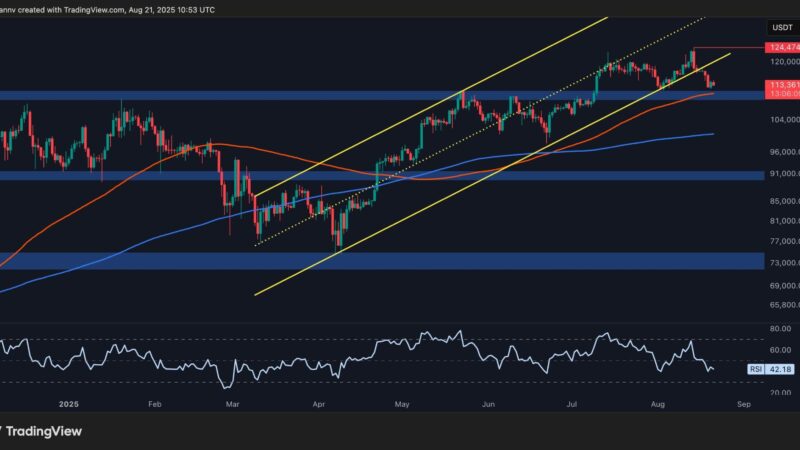Click the TradingView logo text

point(43,431)
